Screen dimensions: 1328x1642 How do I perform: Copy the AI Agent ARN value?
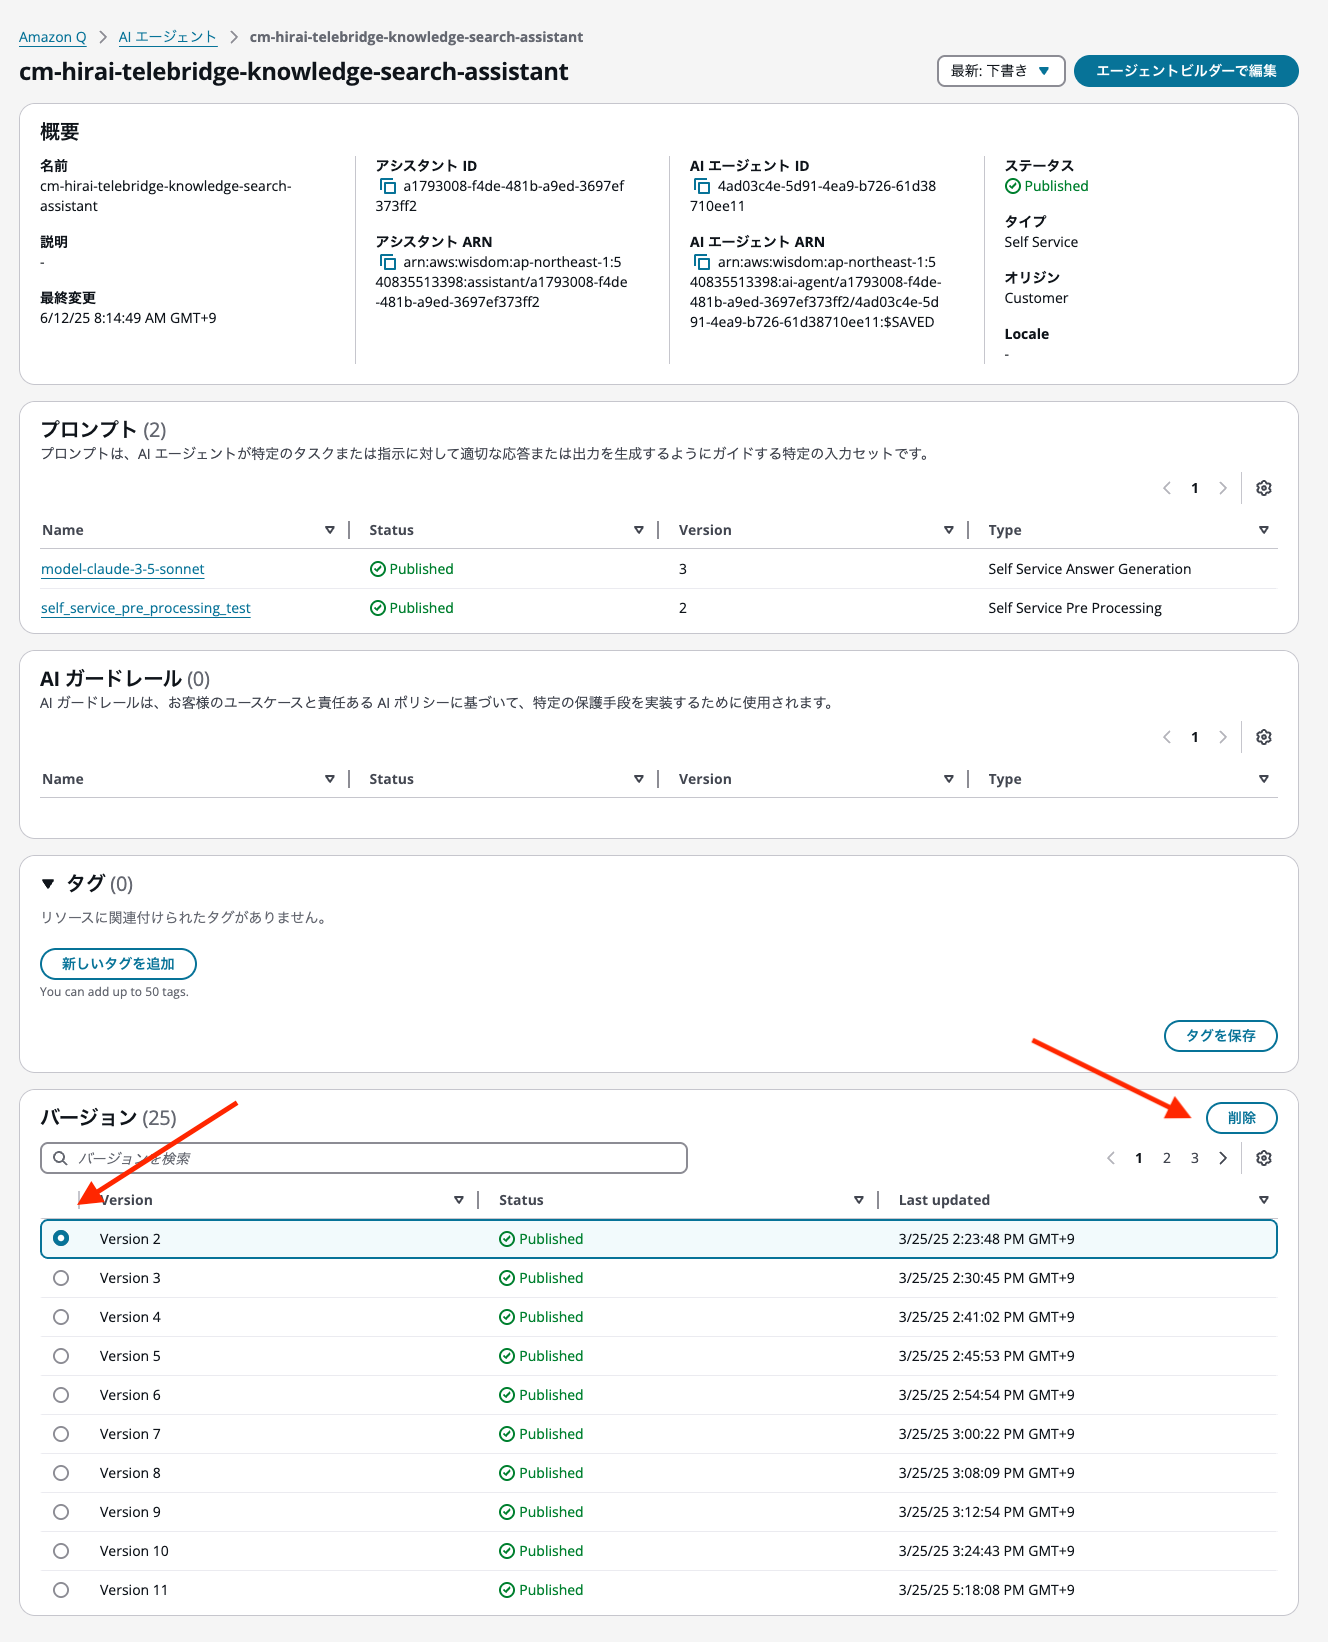click(x=702, y=262)
